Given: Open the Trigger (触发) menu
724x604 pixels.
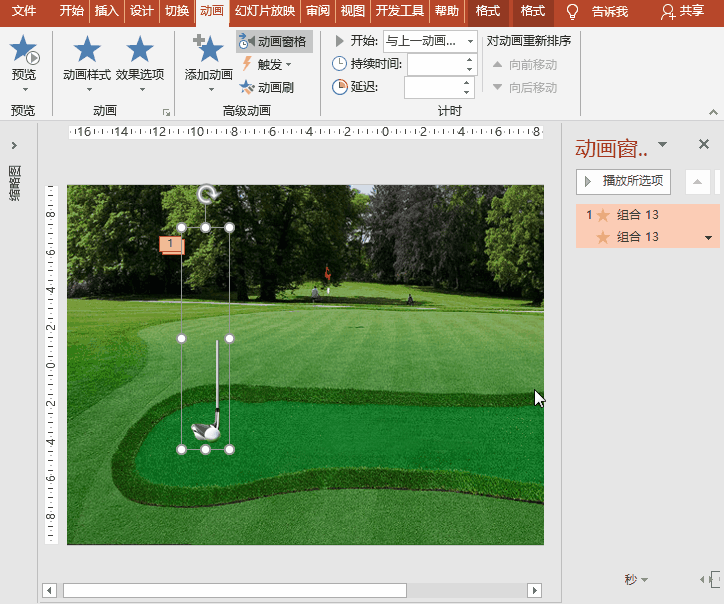Looking at the screenshot, I should click(267, 65).
